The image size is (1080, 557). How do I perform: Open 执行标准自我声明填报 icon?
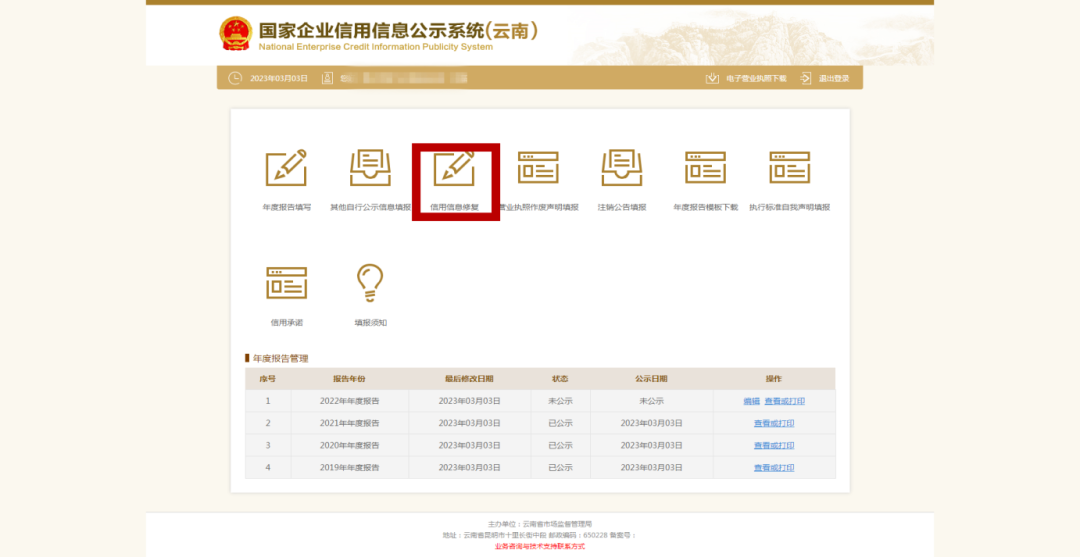(x=789, y=168)
